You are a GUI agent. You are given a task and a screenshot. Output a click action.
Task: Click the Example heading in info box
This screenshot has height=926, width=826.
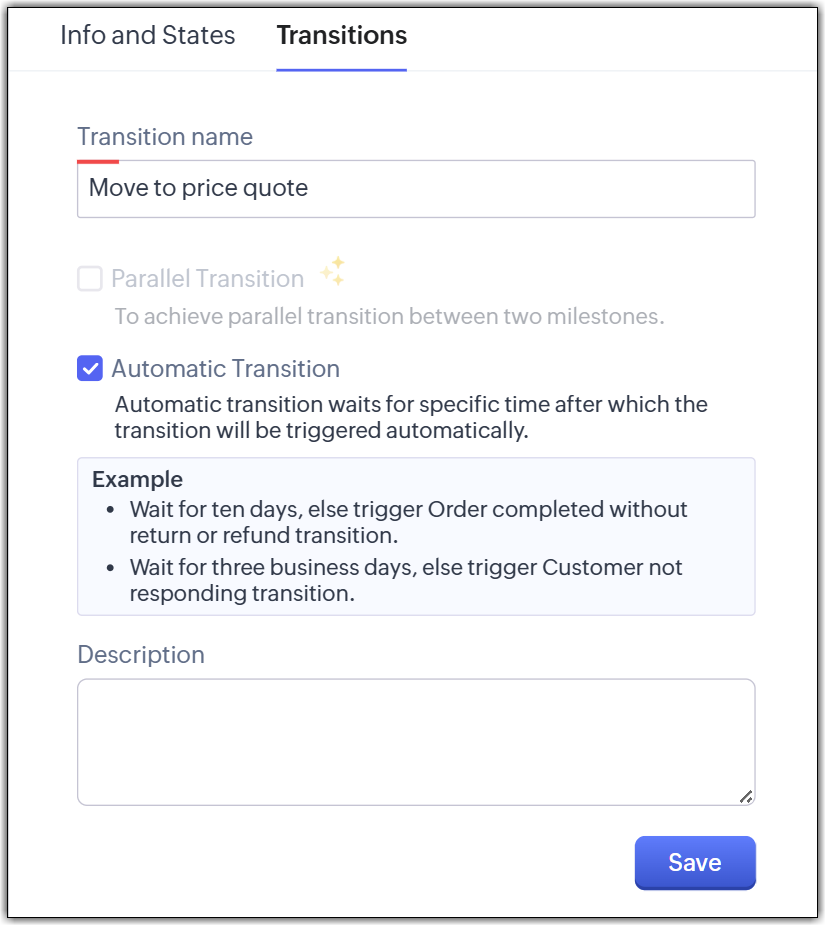(138, 479)
